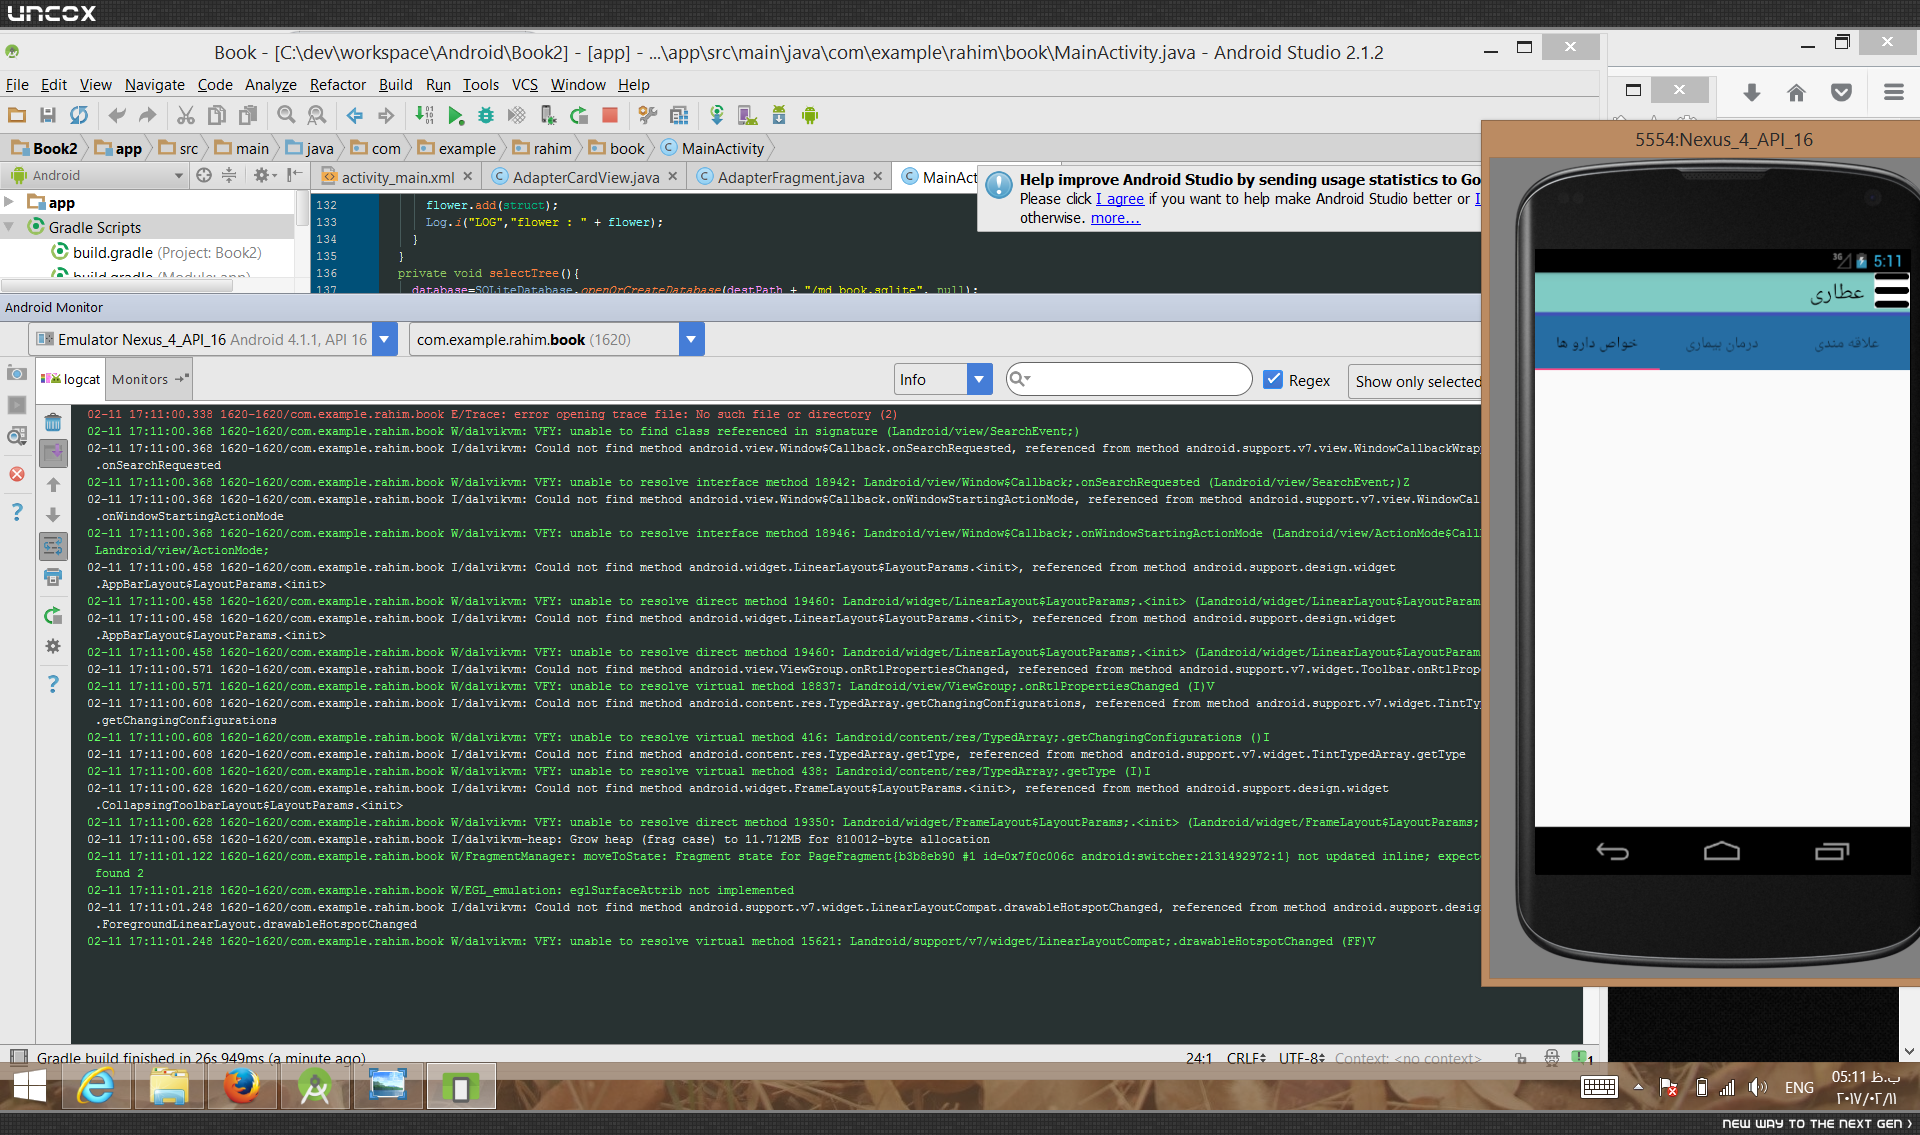The width and height of the screenshot is (1920, 1135).
Task: Click the I agree link
Action: [x=1120, y=199]
